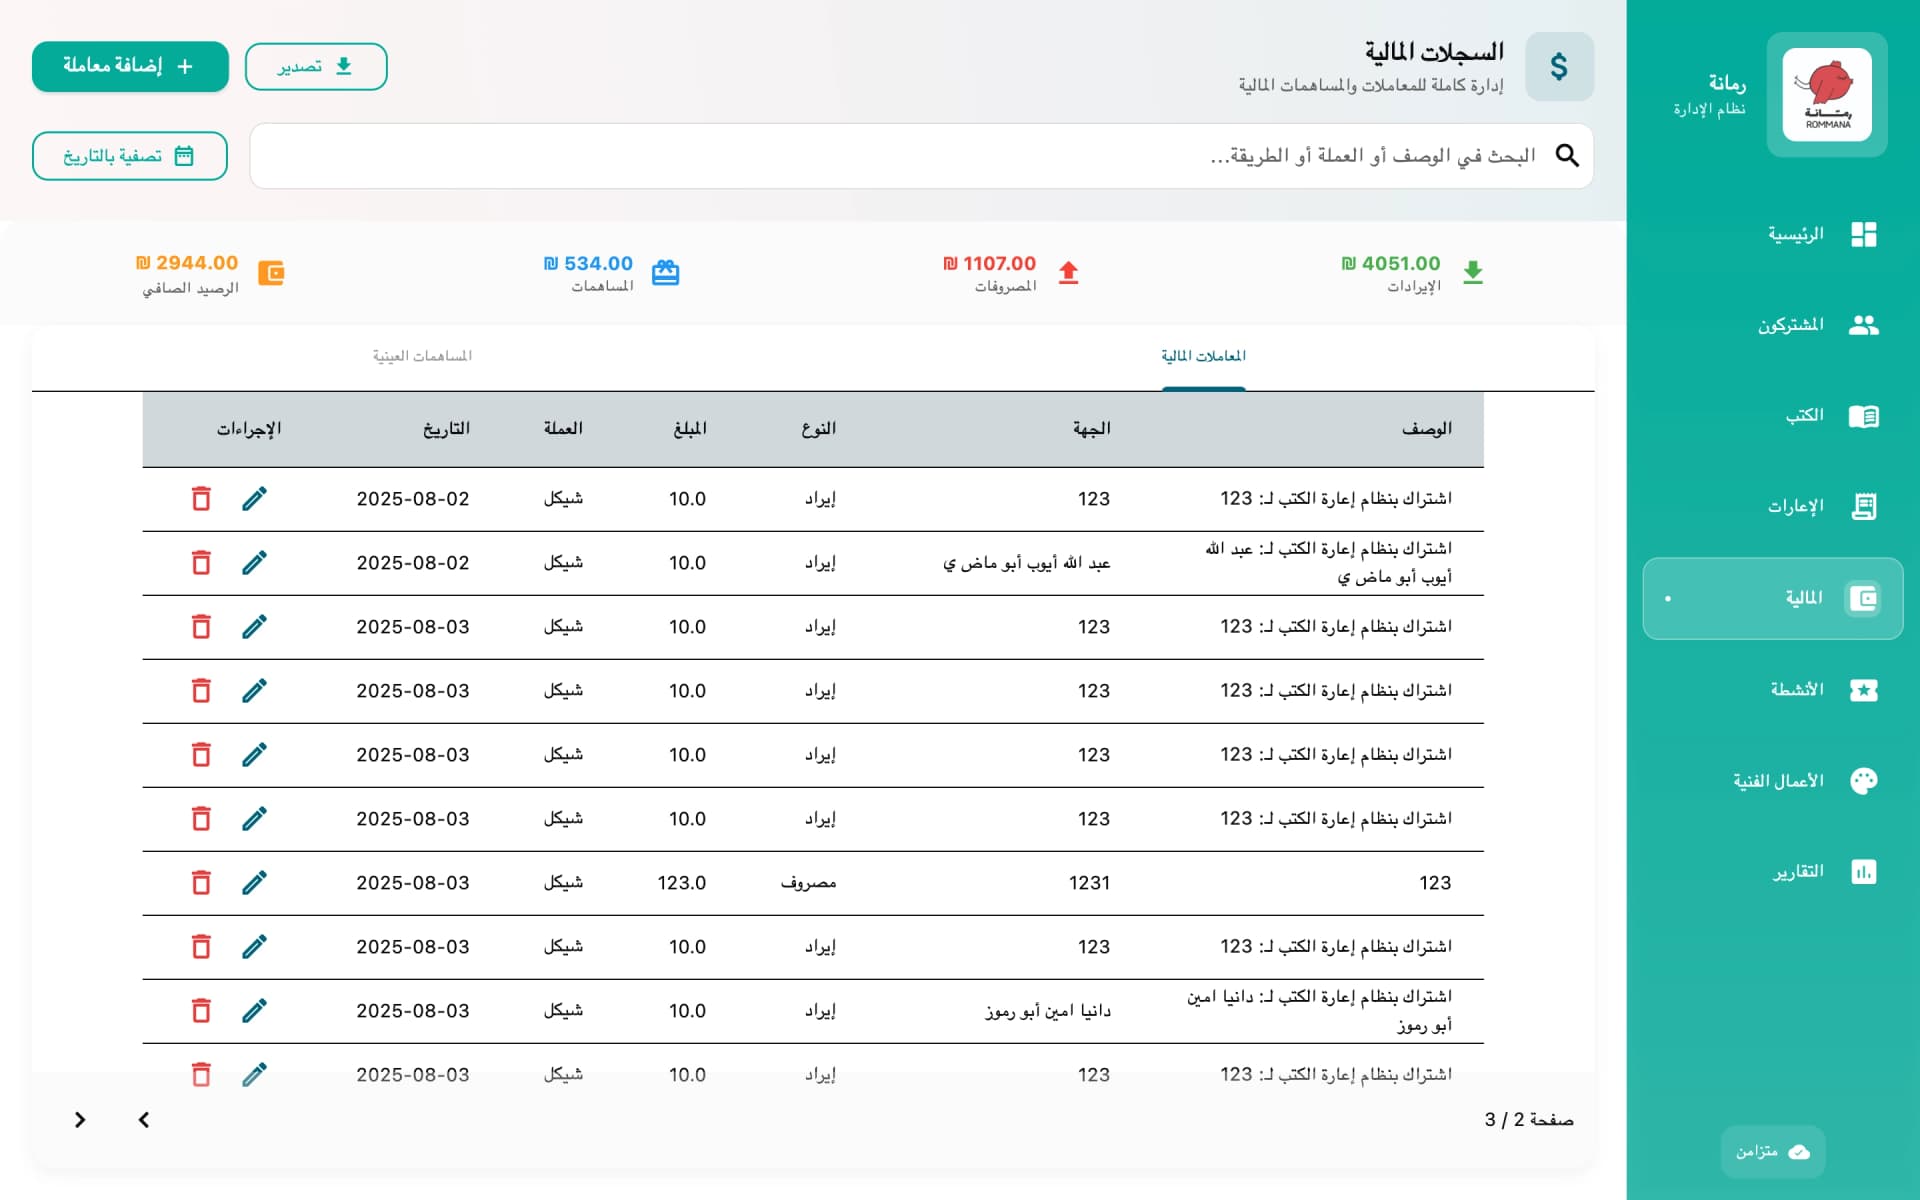Go to الرئيسية dashboard icon
The width and height of the screenshot is (1920, 1200).
click(x=1864, y=234)
